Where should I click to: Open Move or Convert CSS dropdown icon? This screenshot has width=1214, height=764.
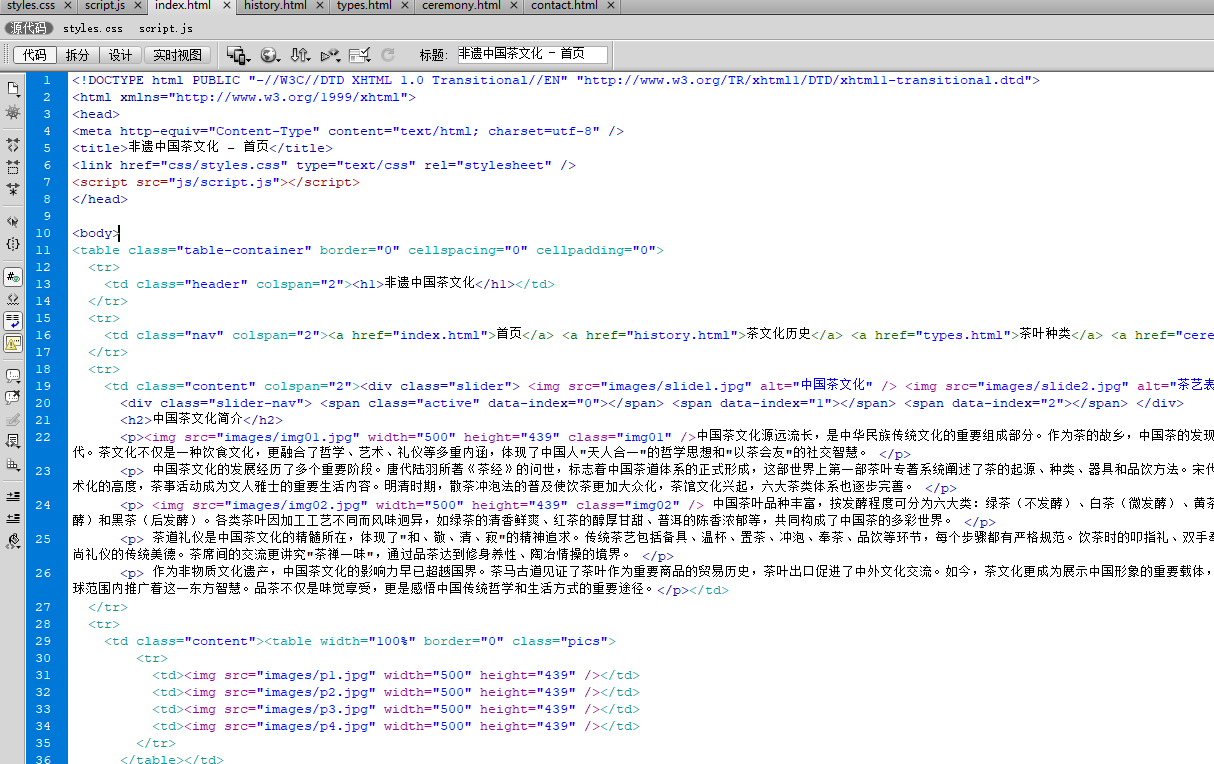point(13,464)
